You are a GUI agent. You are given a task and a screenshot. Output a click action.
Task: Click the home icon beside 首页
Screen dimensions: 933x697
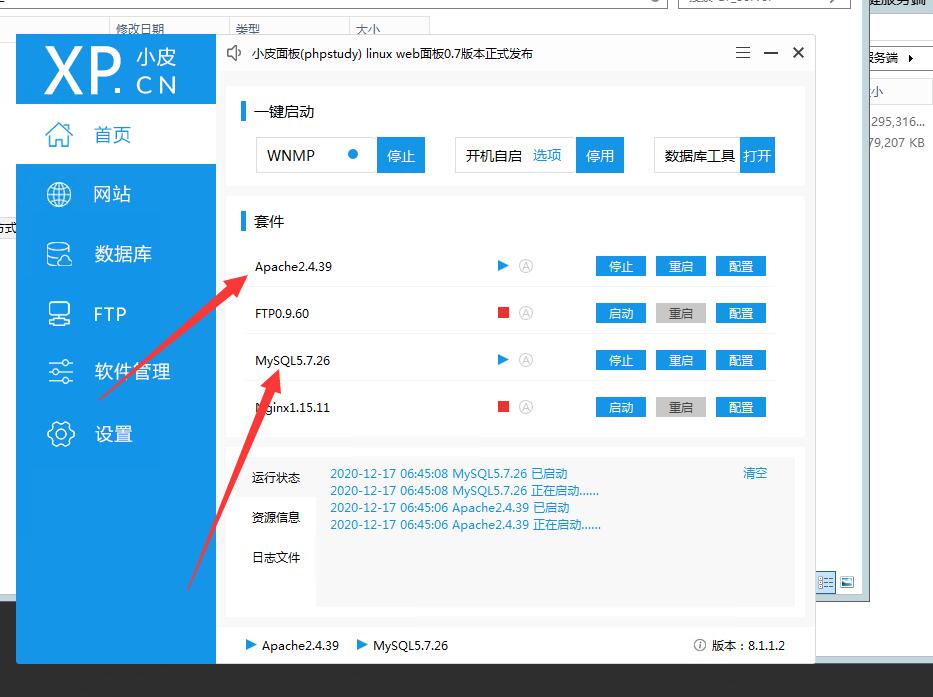[x=60, y=134]
